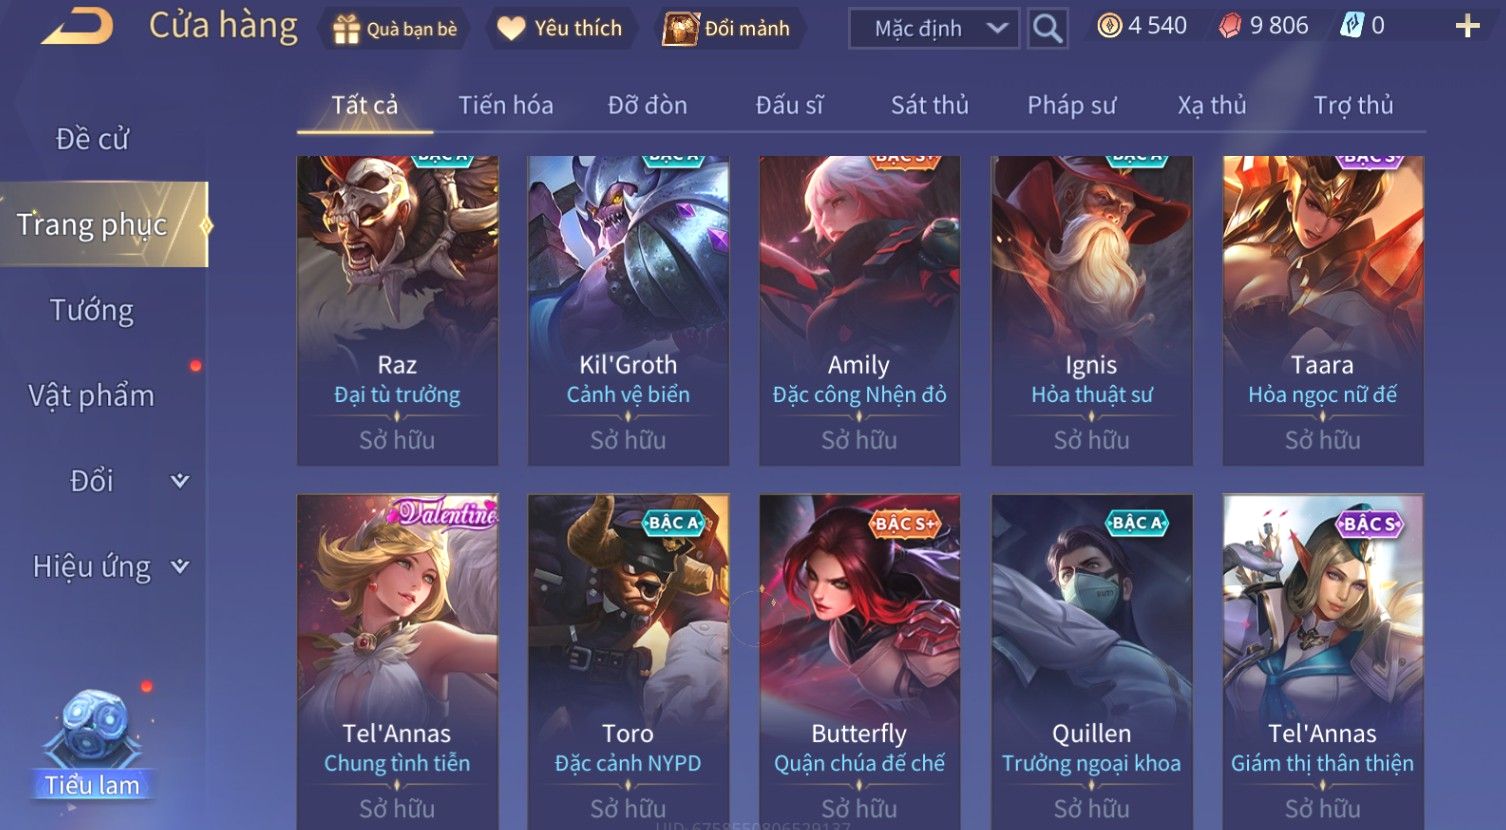Select Vật phẩm in the sidebar
This screenshot has height=830, width=1506.
[x=92, y=396]
